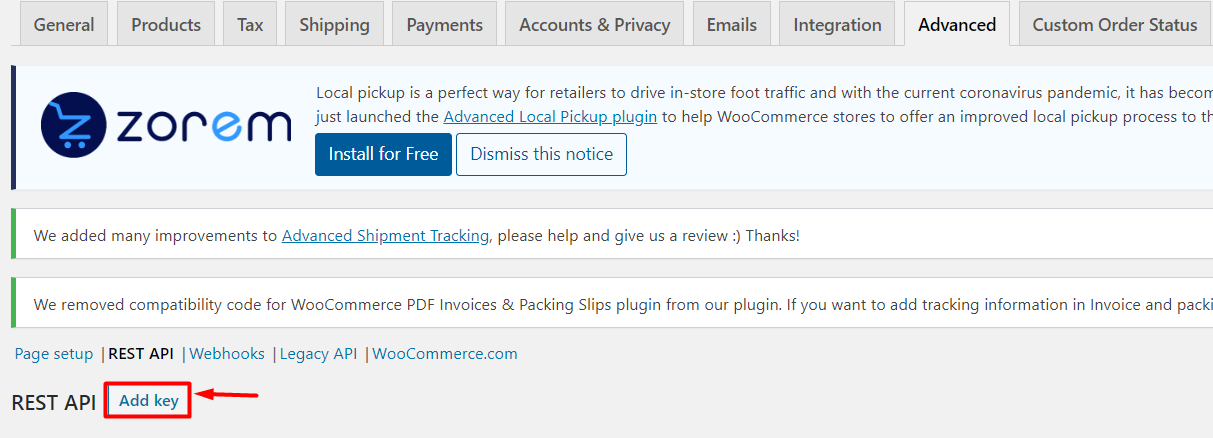Go to Page setup section
This screenshot has height=438, width=1213.
click(x=54, y=354)
